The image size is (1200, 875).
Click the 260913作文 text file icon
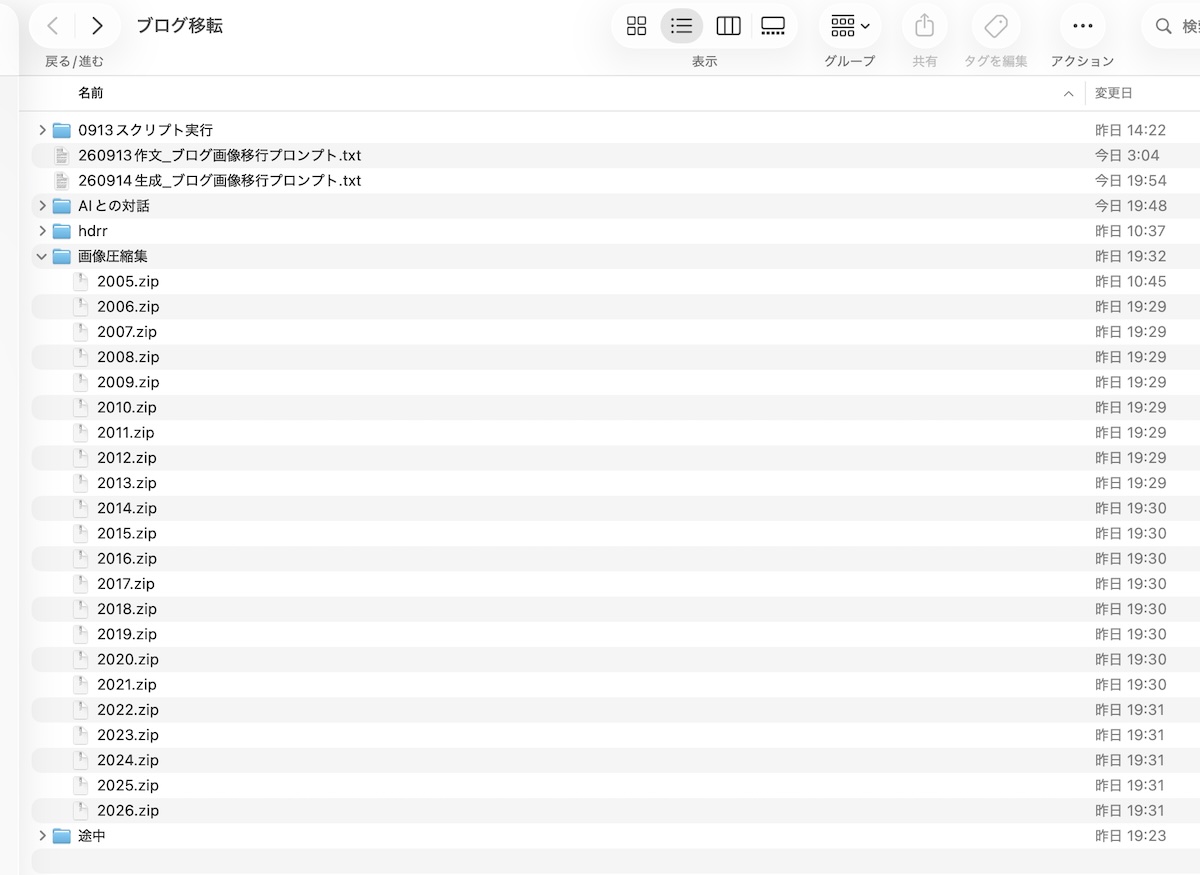coord(62,155)
